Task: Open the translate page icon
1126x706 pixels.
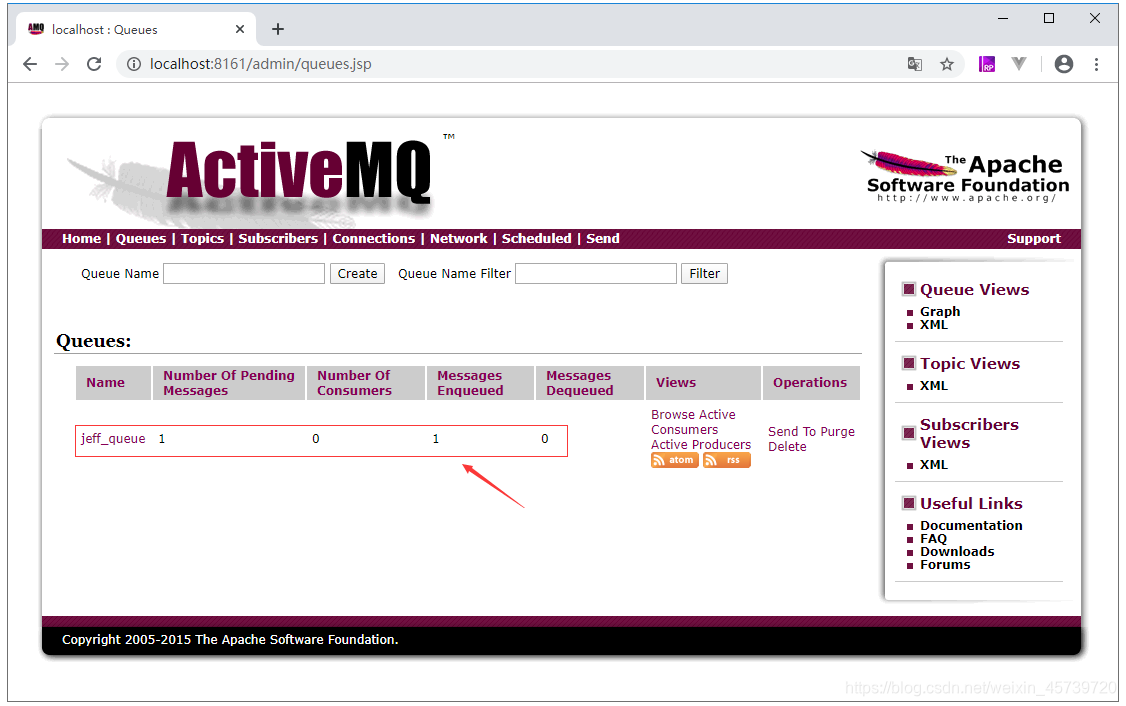Action: (x=914, y=64)
